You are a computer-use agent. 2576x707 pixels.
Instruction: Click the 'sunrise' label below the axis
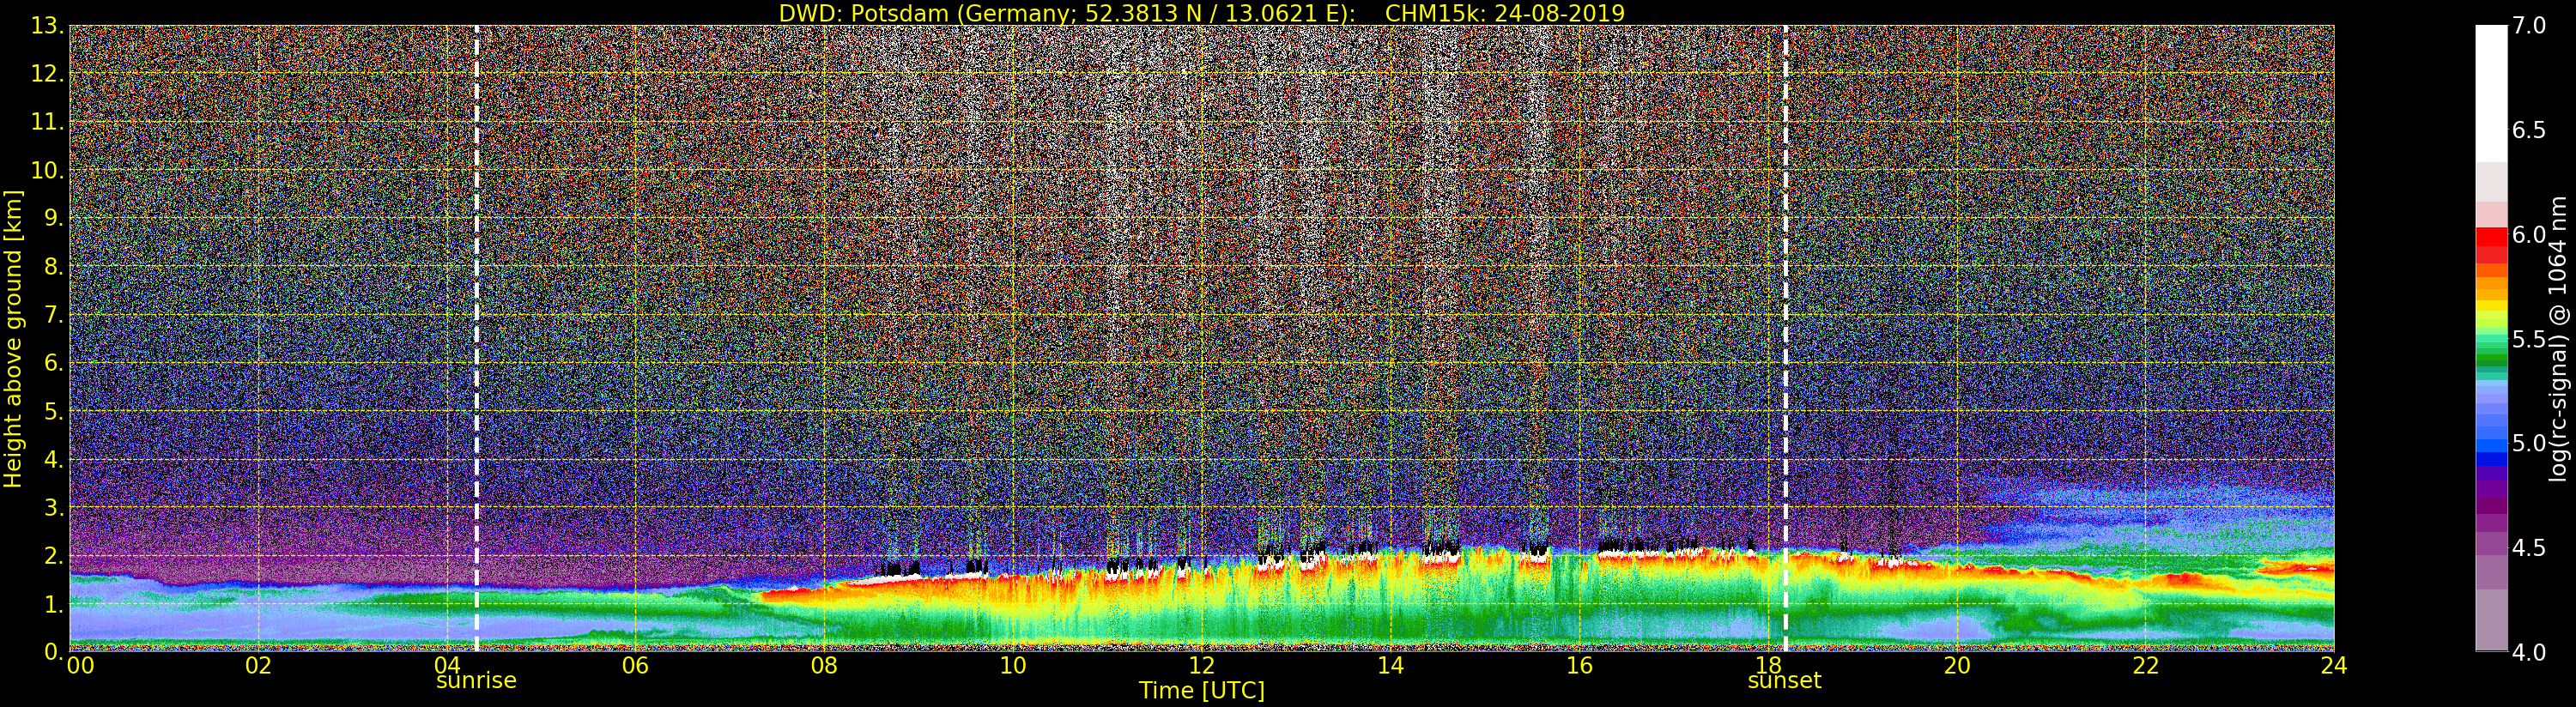tap(476, 681)
